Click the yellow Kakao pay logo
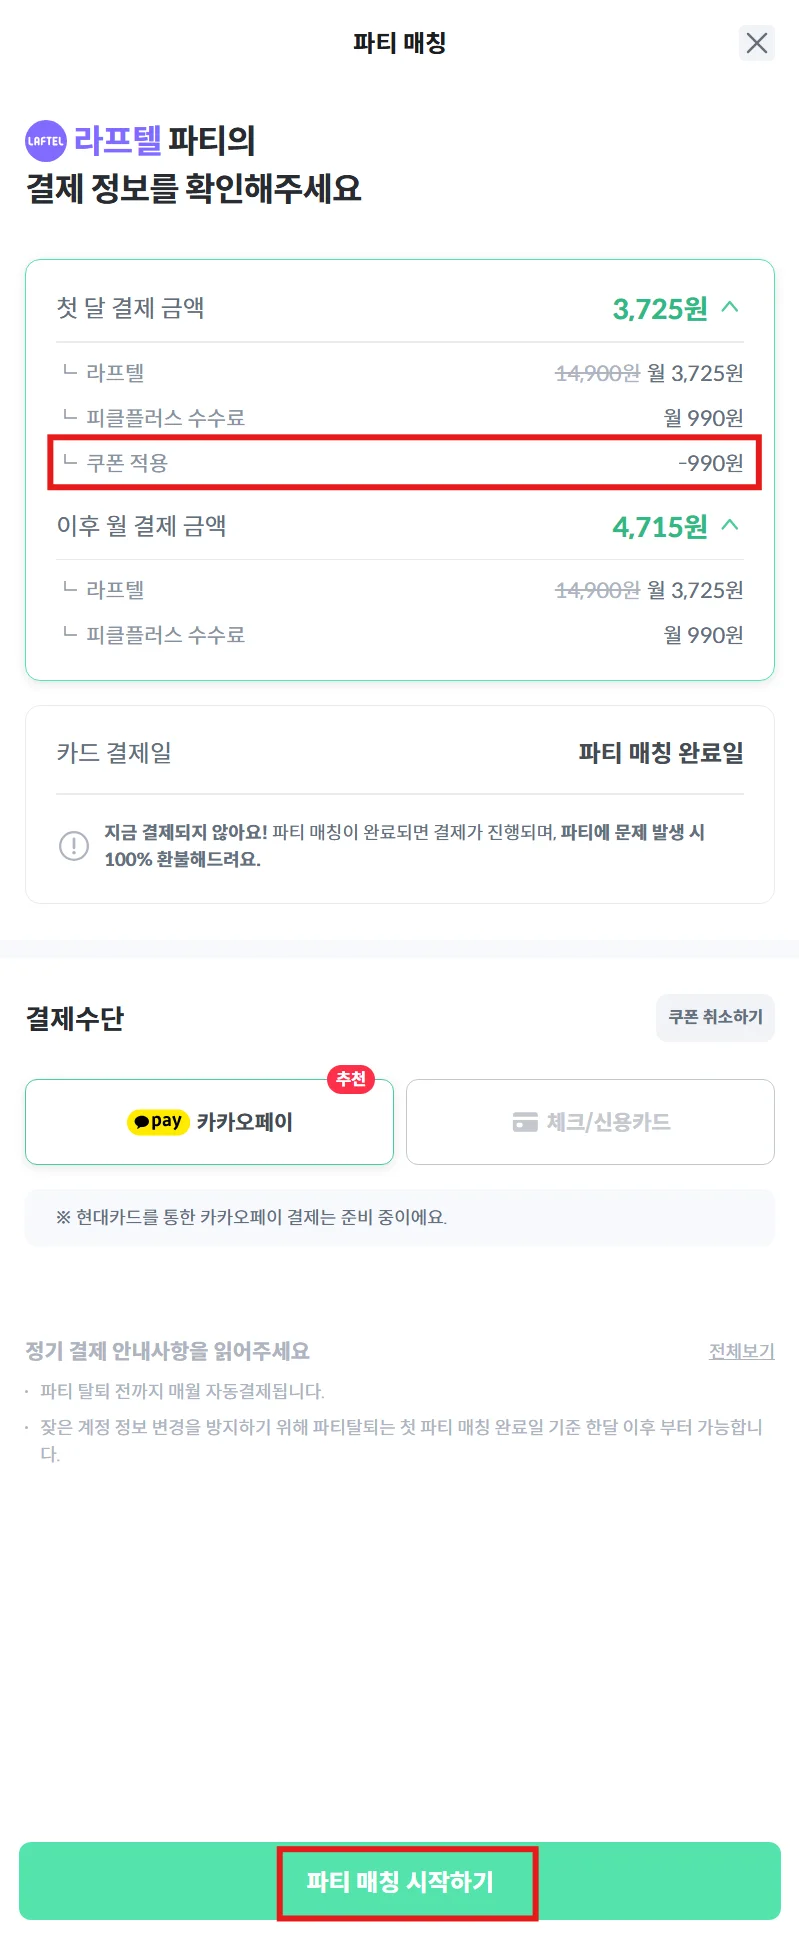799x1945 pixels. [x=158, y=1122]
